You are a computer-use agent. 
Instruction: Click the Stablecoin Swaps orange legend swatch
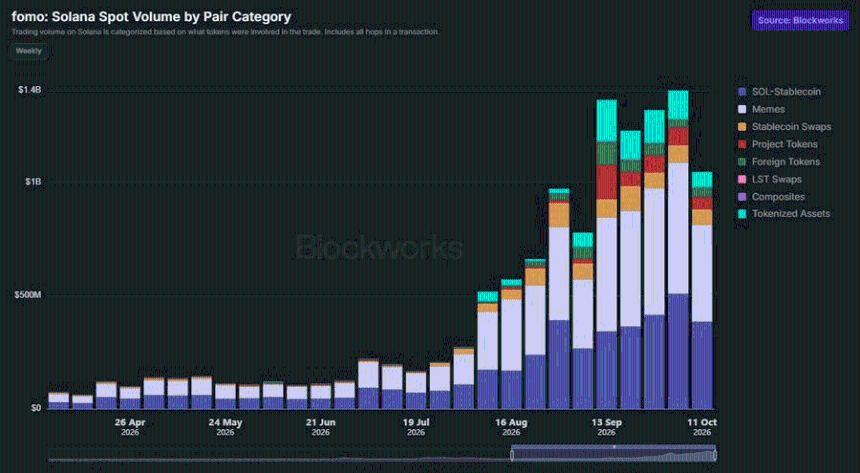click(x=742, y=127)
